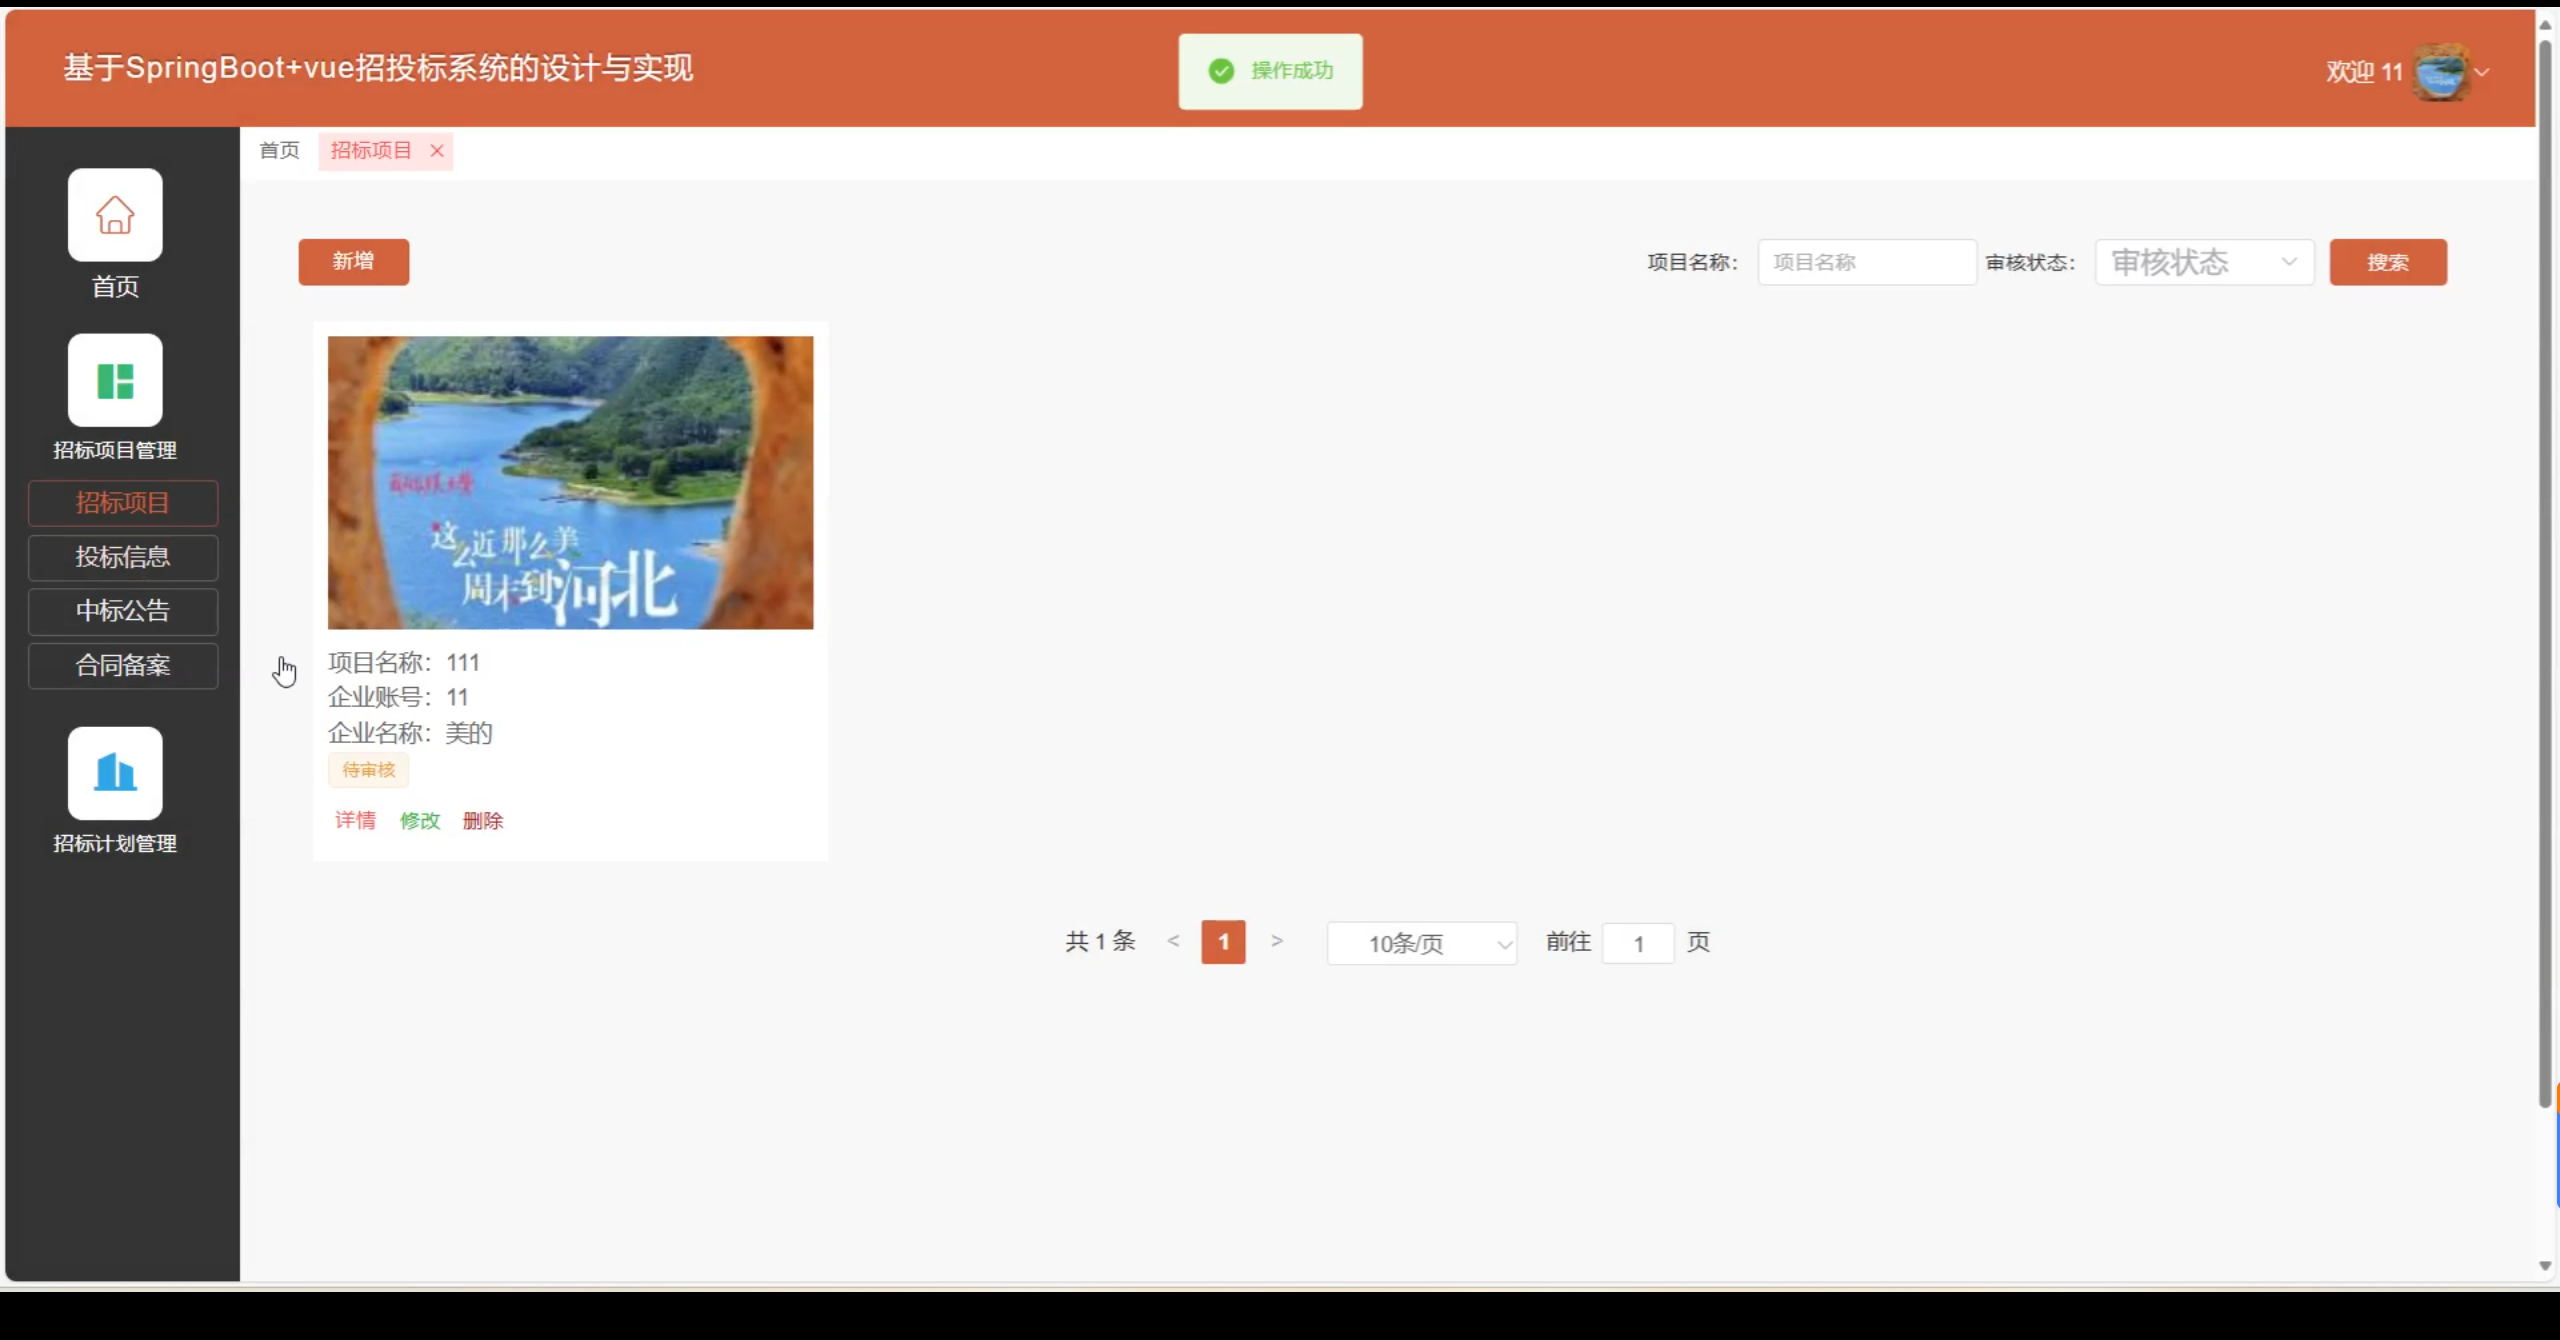
Task: Expand the user menu chevron beside the avatar
Action: pyautogui.click(x=2482, y=72)
